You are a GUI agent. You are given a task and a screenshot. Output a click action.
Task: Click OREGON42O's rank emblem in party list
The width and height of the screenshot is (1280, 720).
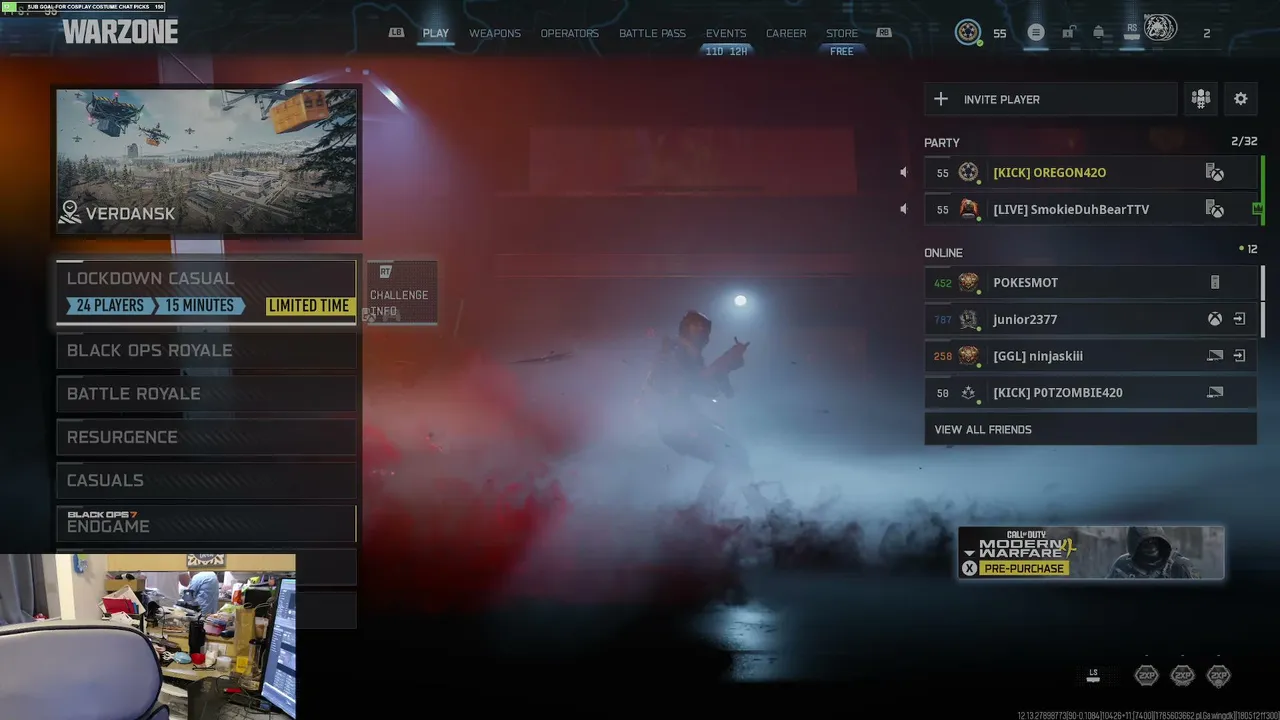(x=968, y=172)
